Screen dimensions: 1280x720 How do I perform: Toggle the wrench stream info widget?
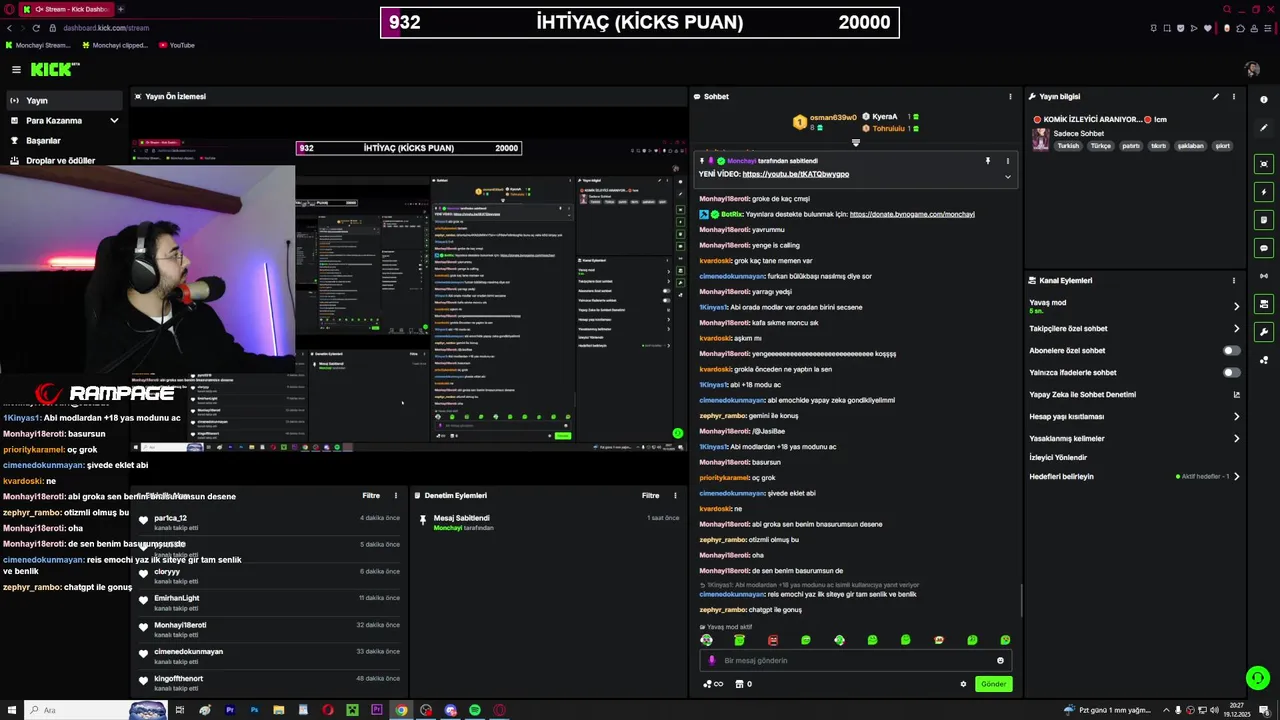point(1264,332)
